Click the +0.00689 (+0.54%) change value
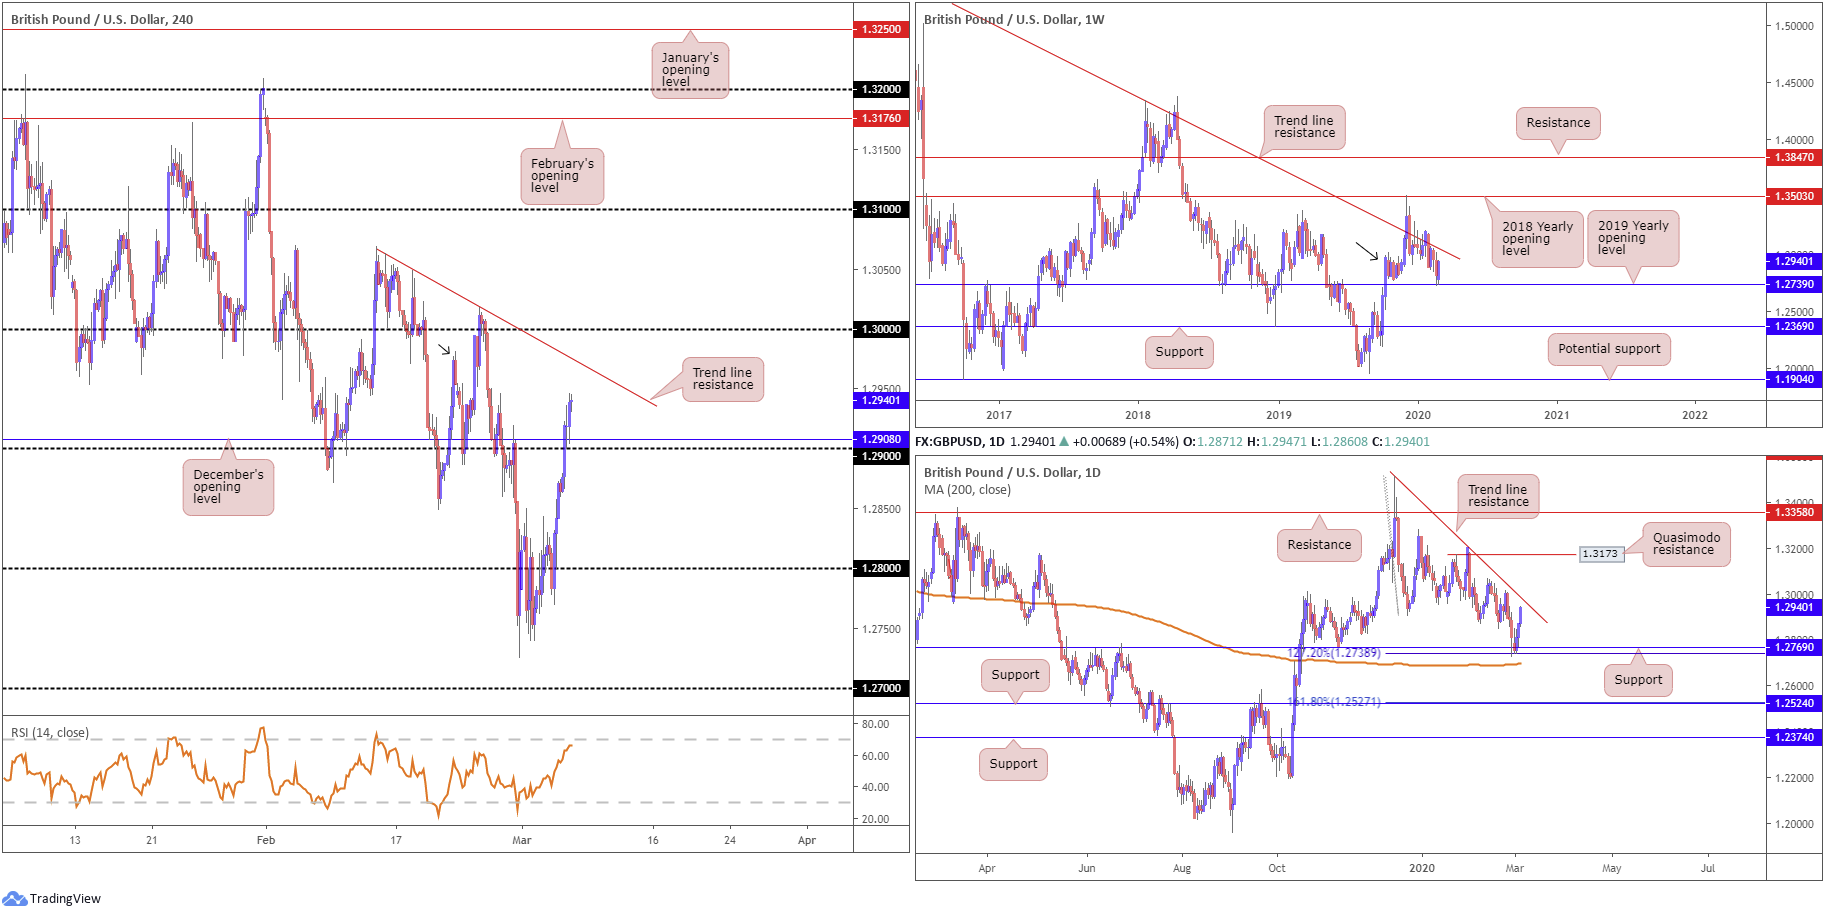This screenshot has width=1825, height=908. coord(1125,441)
